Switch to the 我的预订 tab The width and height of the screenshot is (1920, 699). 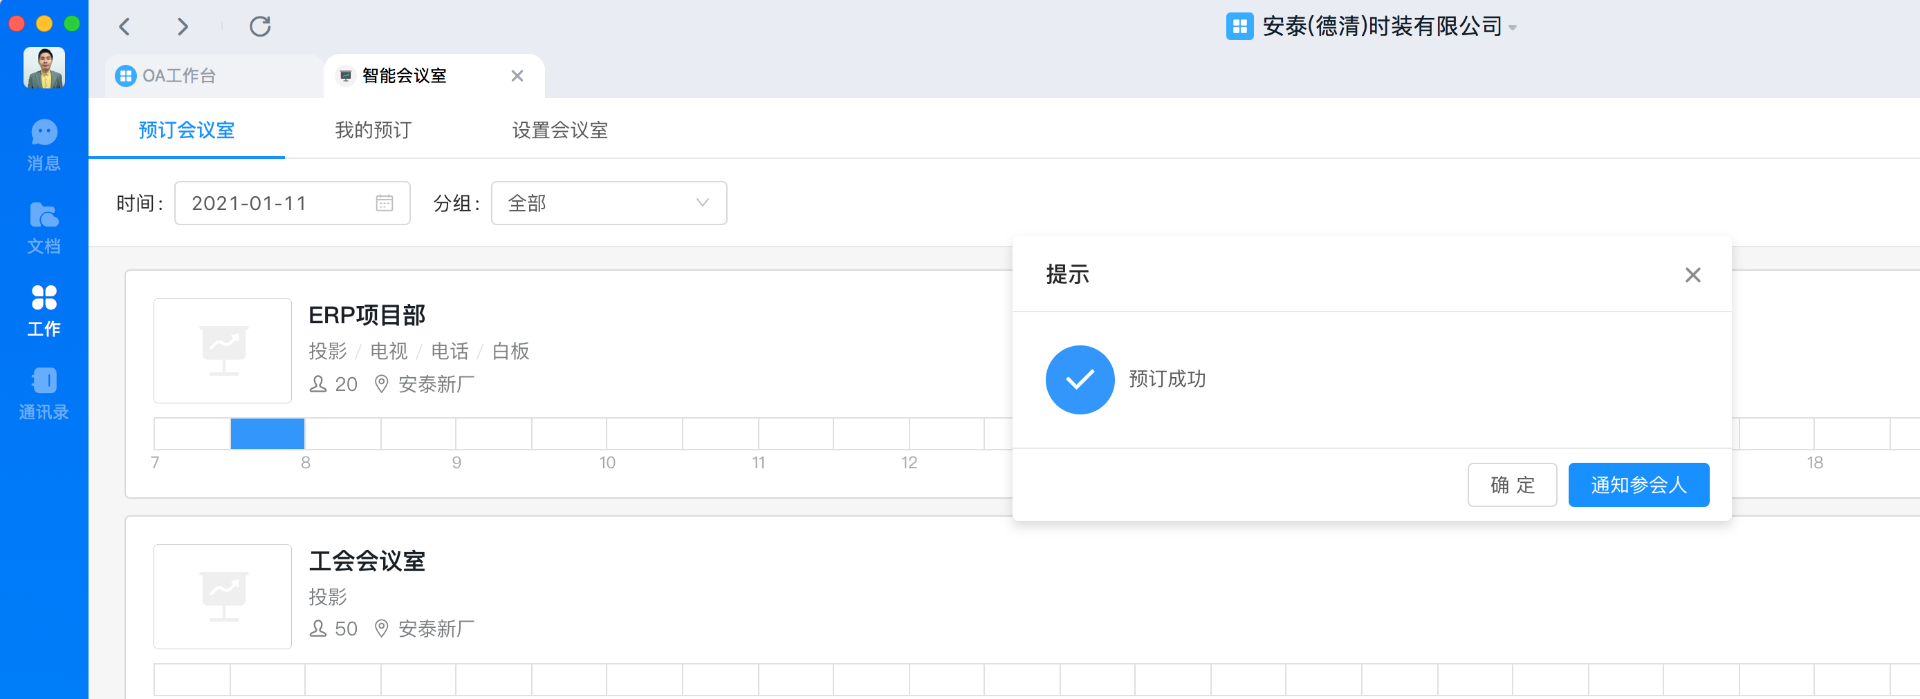coord(373,130)
